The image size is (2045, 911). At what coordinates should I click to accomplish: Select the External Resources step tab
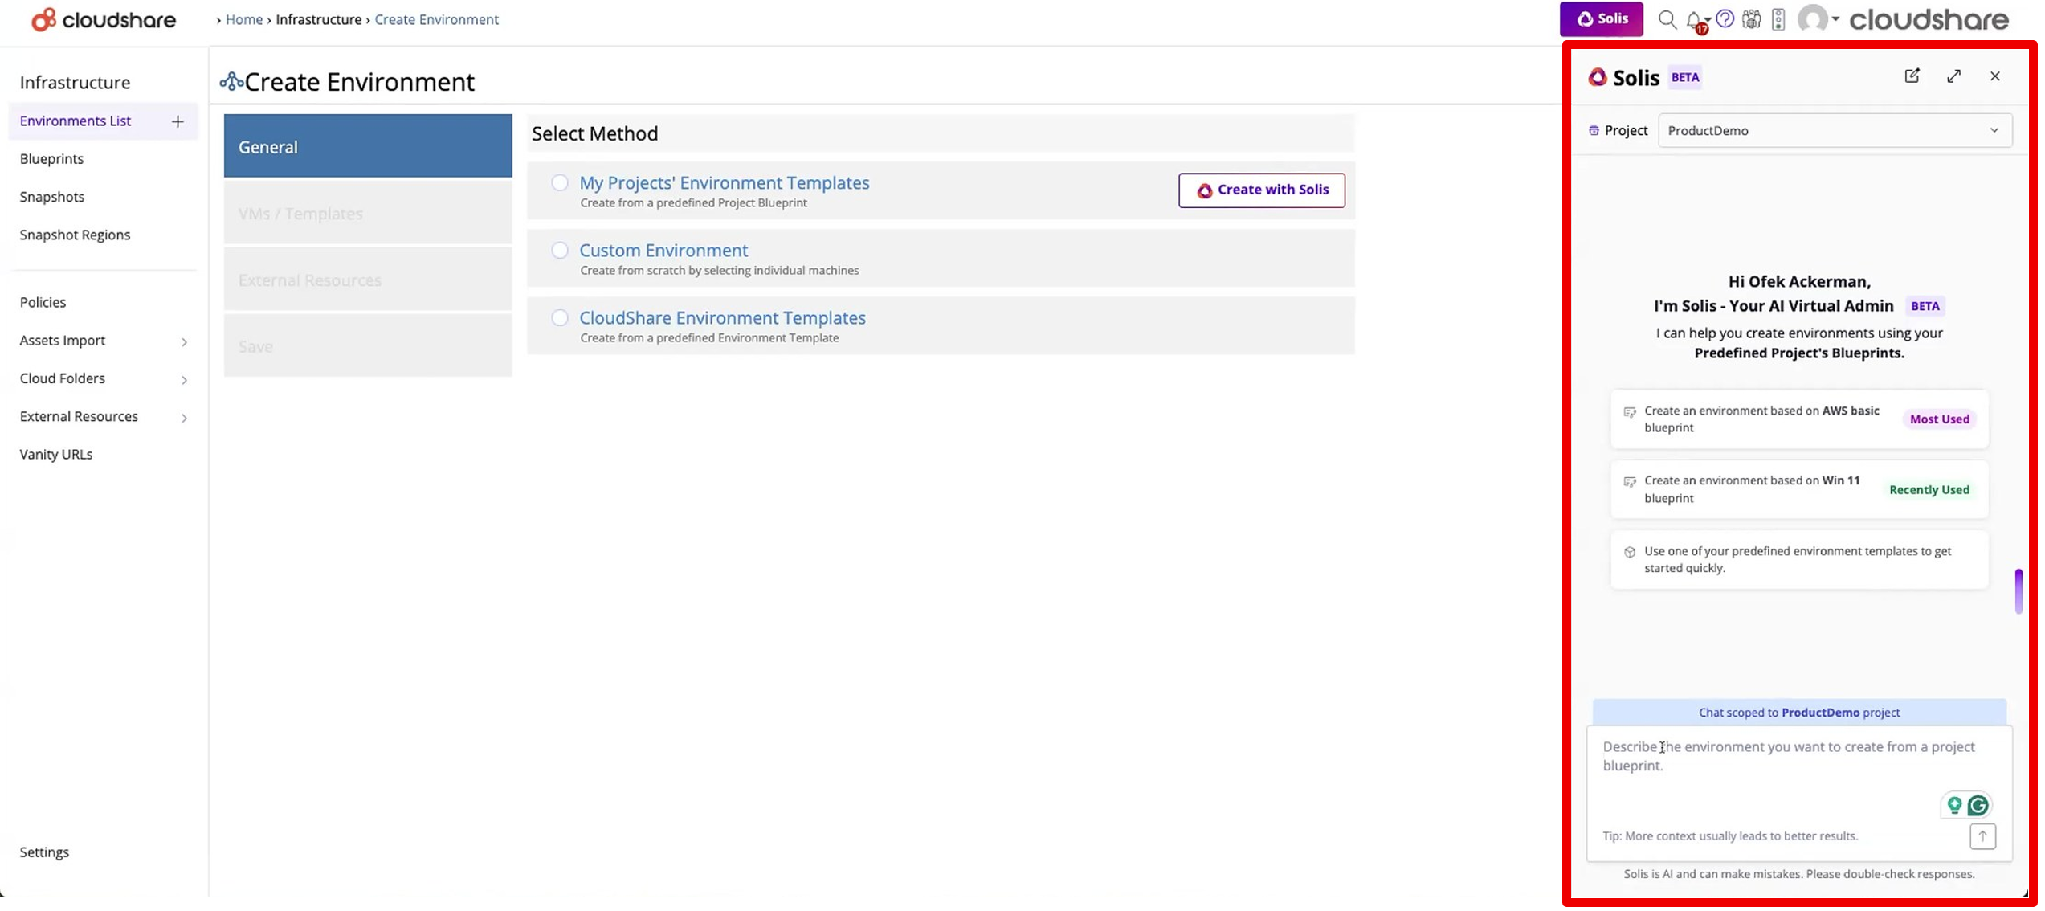click(x=368, y=280)
